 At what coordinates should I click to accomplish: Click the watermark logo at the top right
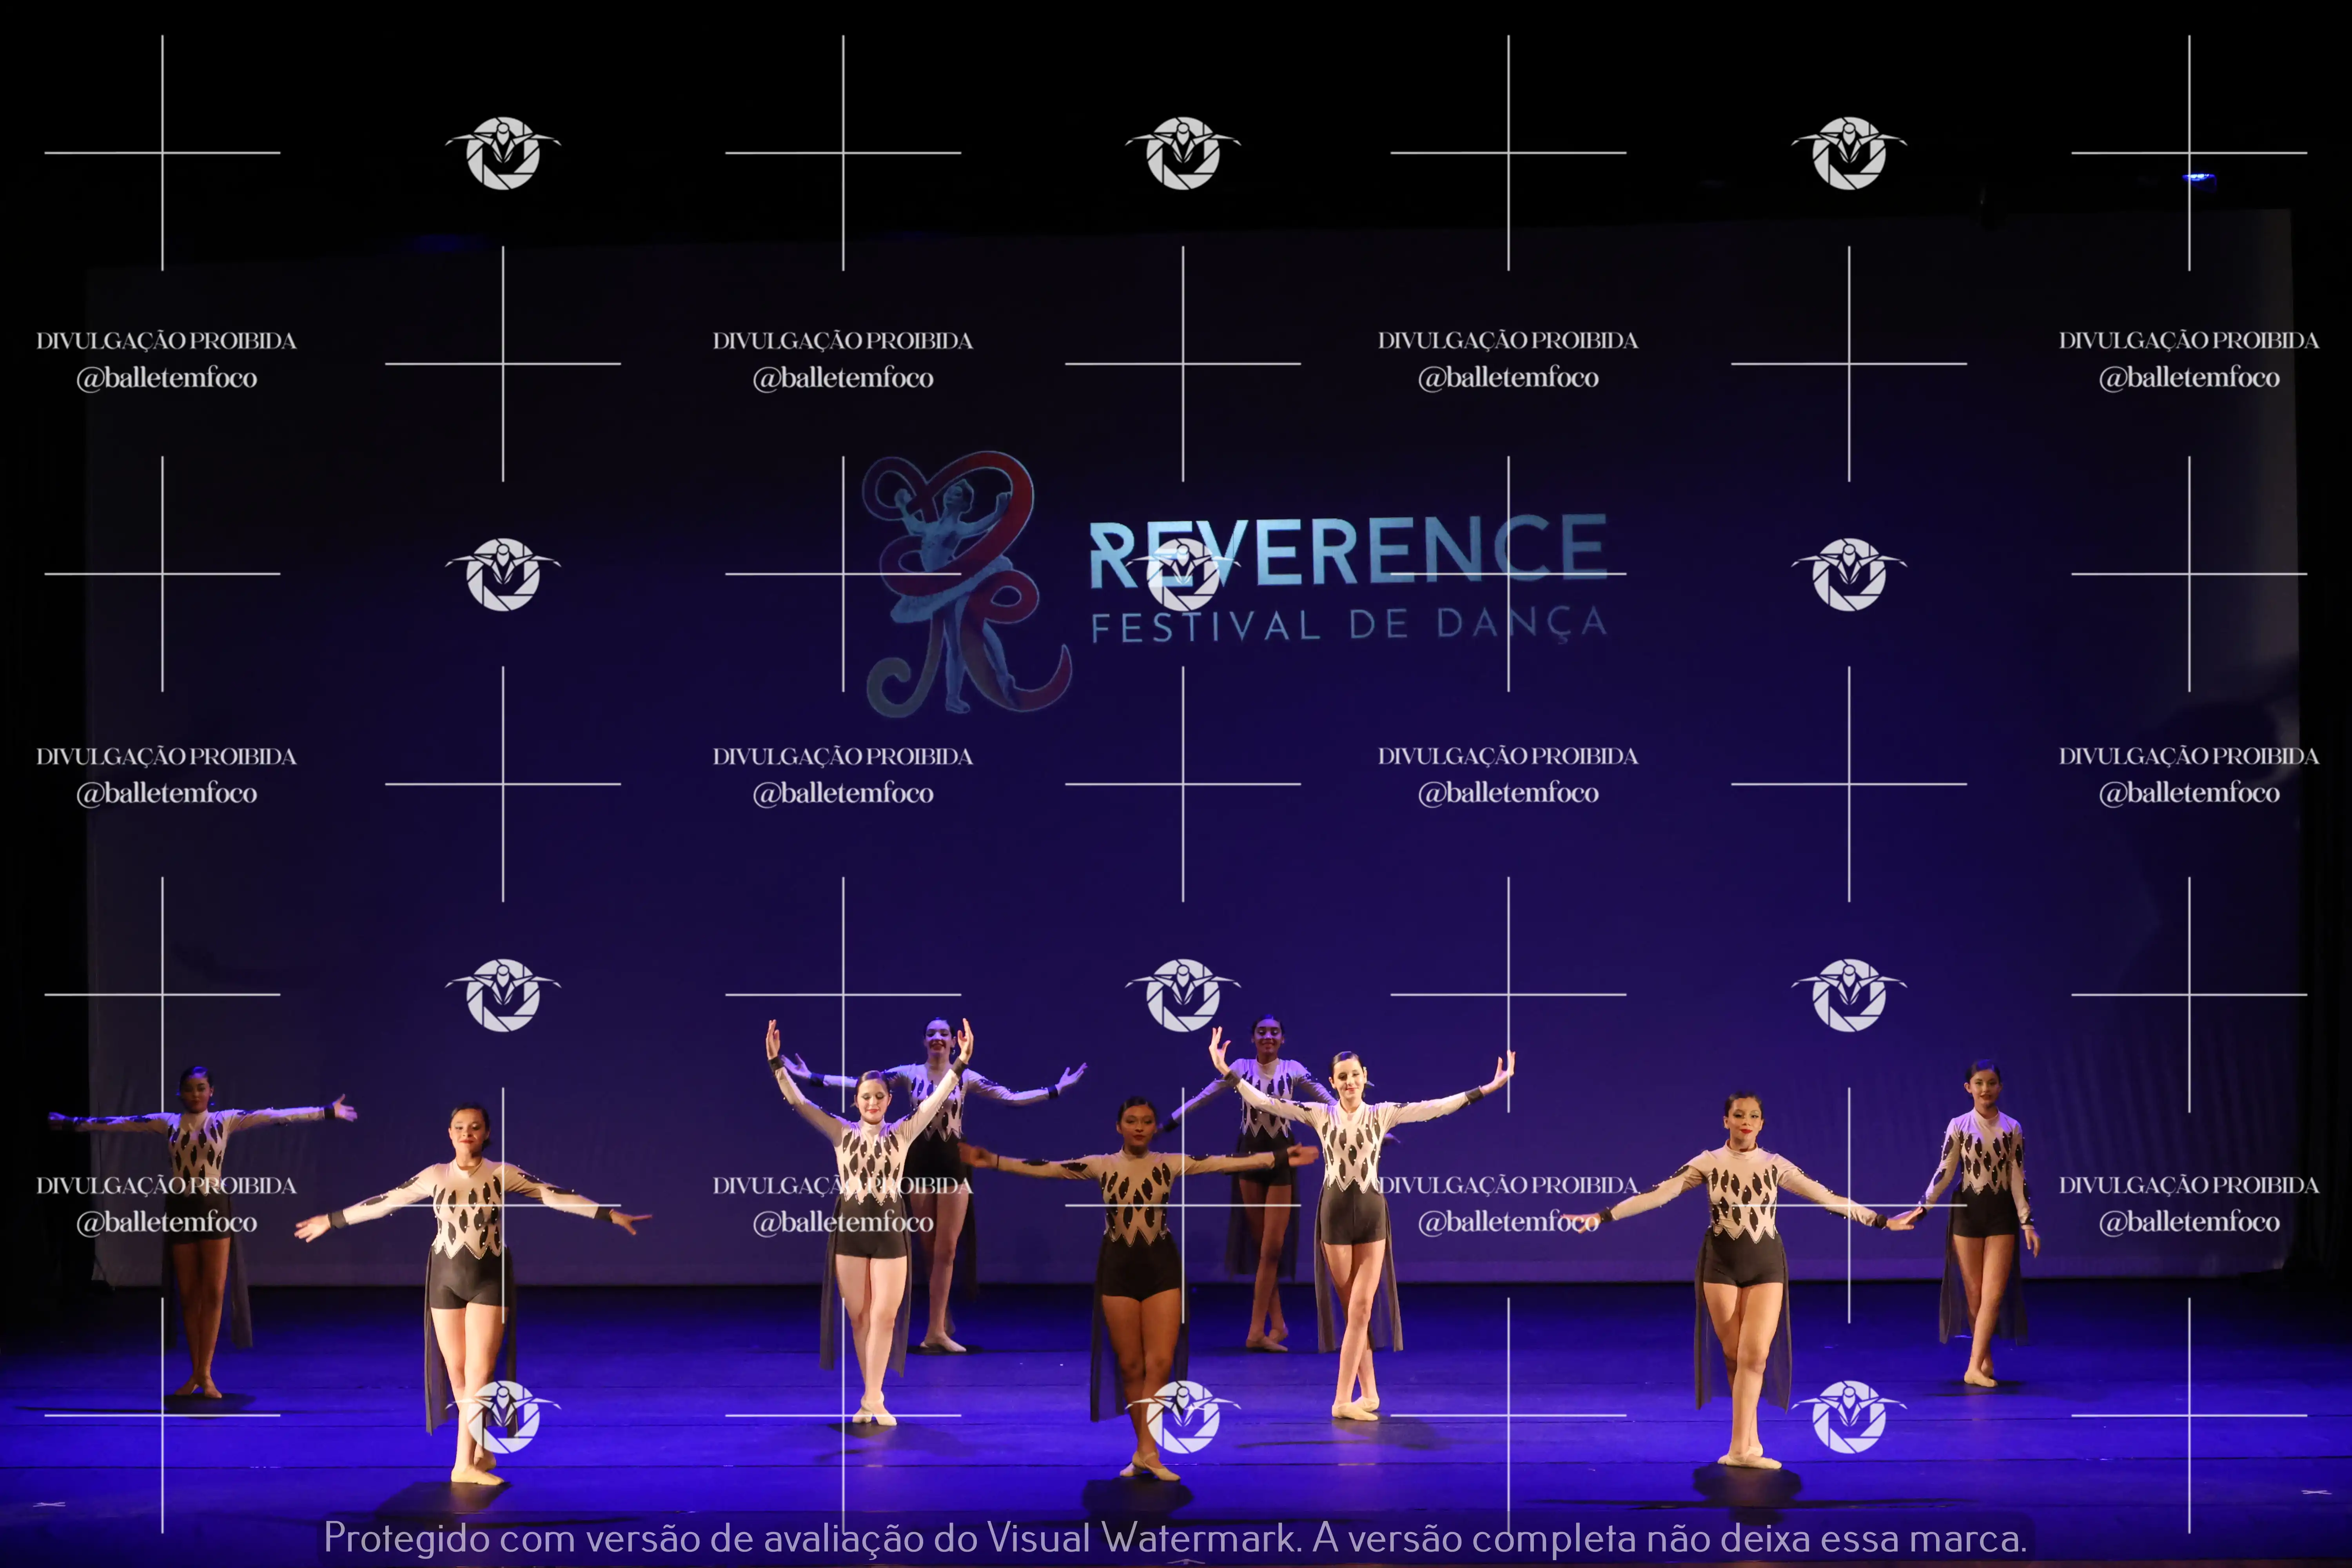1849,153
